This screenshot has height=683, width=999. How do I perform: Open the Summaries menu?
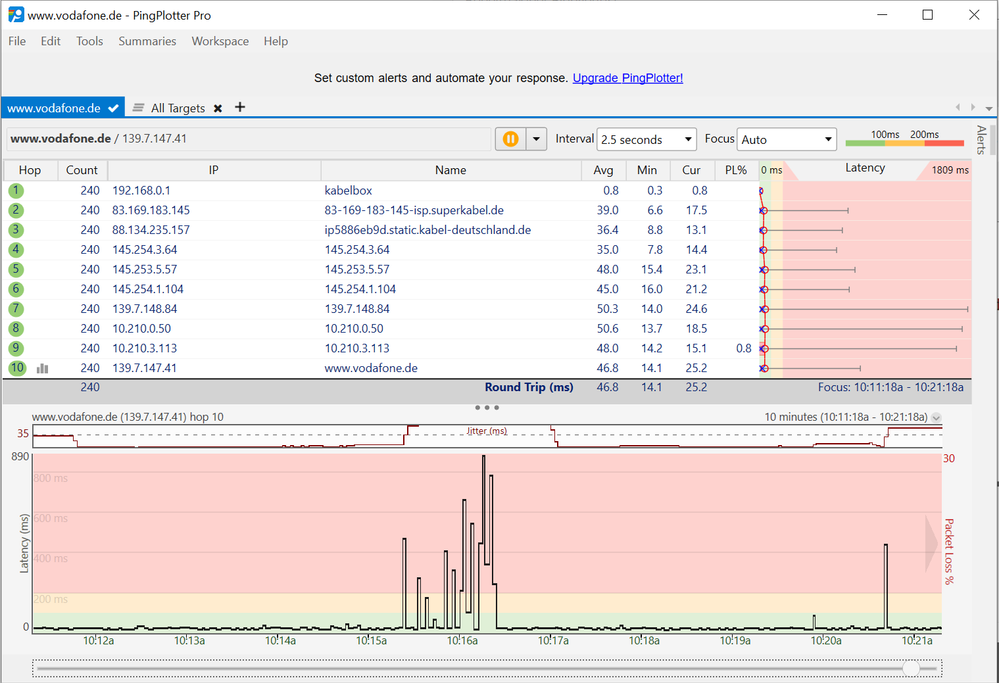pyautogui.click(x=147, y=41)
